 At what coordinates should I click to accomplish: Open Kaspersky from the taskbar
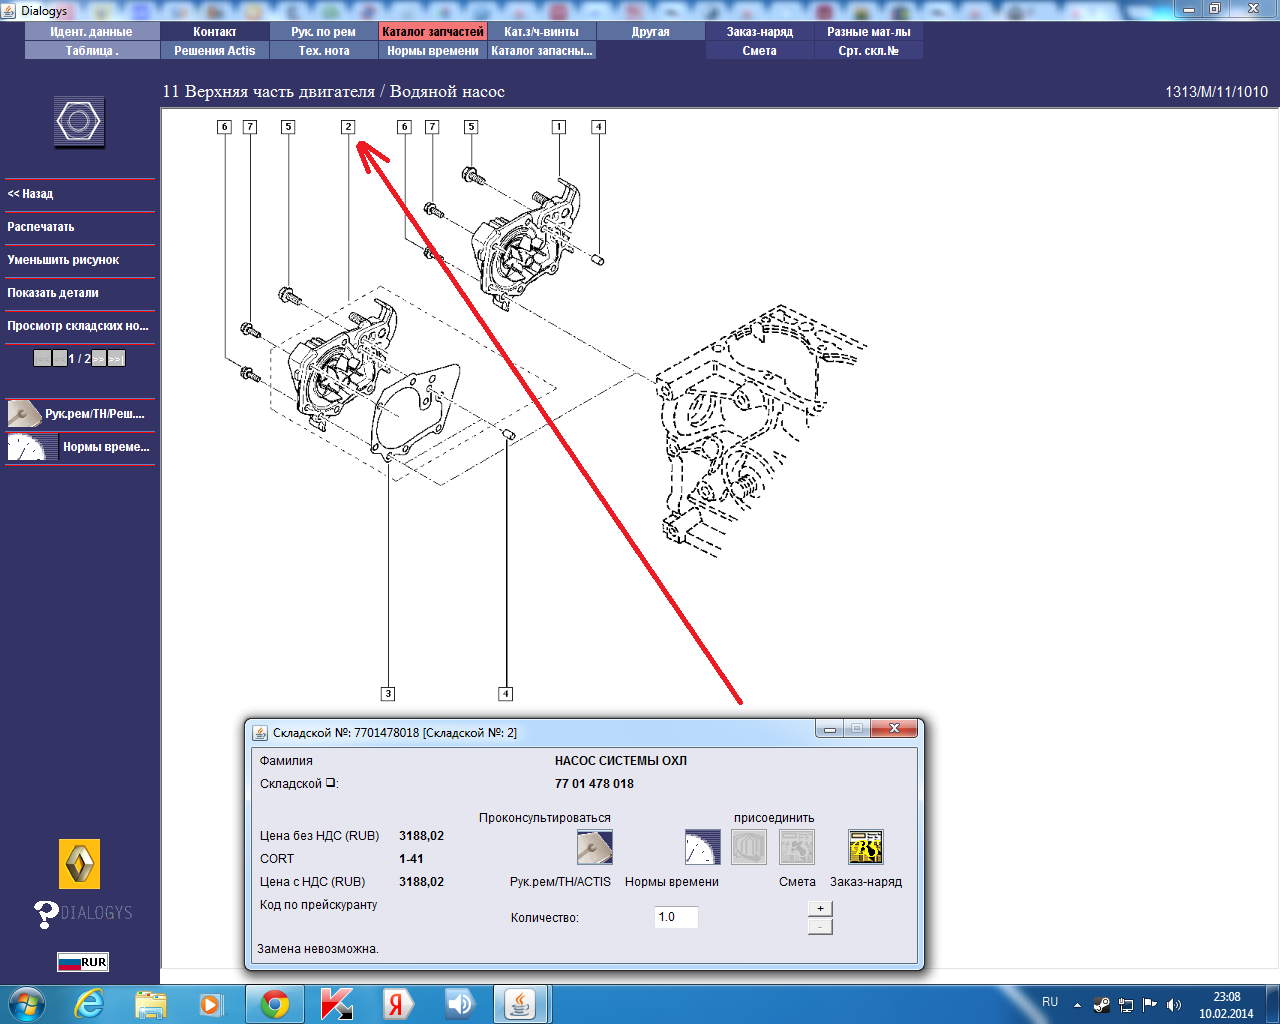[x=336, y=1004]
